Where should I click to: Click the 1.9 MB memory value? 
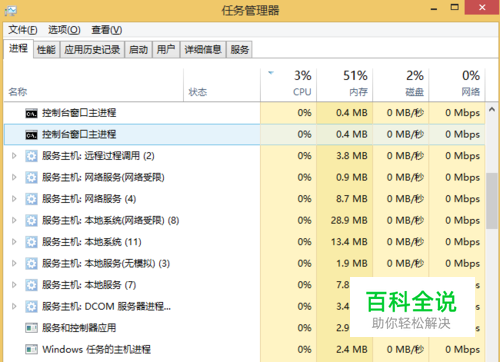pos(352,263)
